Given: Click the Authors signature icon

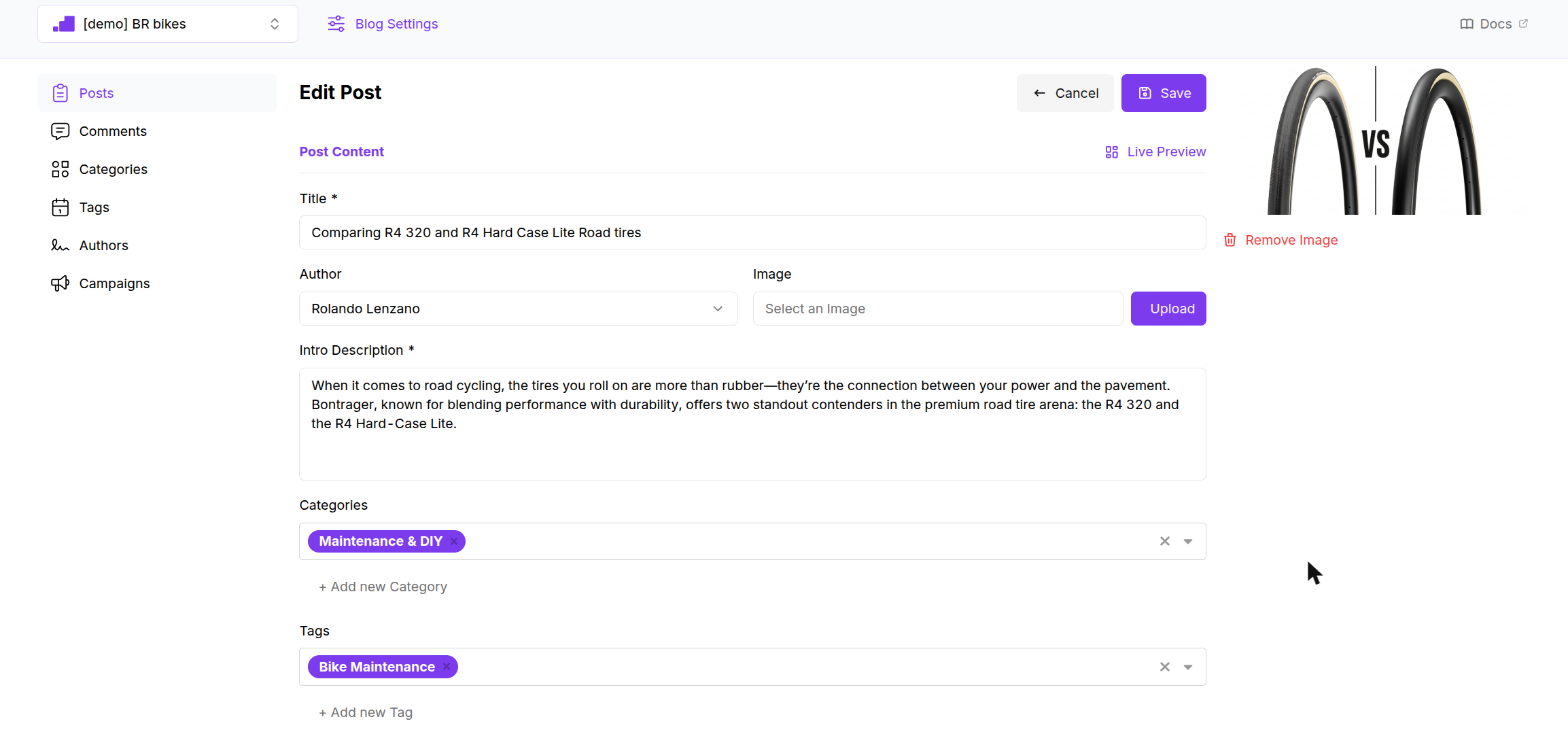Looking at the screenshot, I should [60, 245].
